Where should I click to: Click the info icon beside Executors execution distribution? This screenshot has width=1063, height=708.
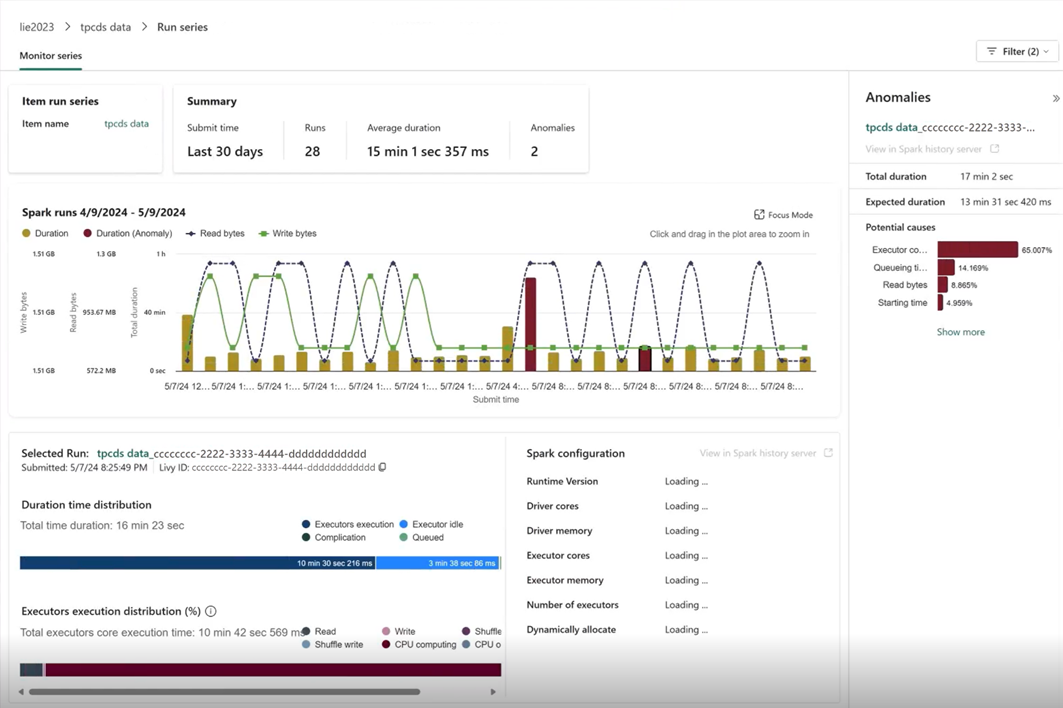point(211,611)
